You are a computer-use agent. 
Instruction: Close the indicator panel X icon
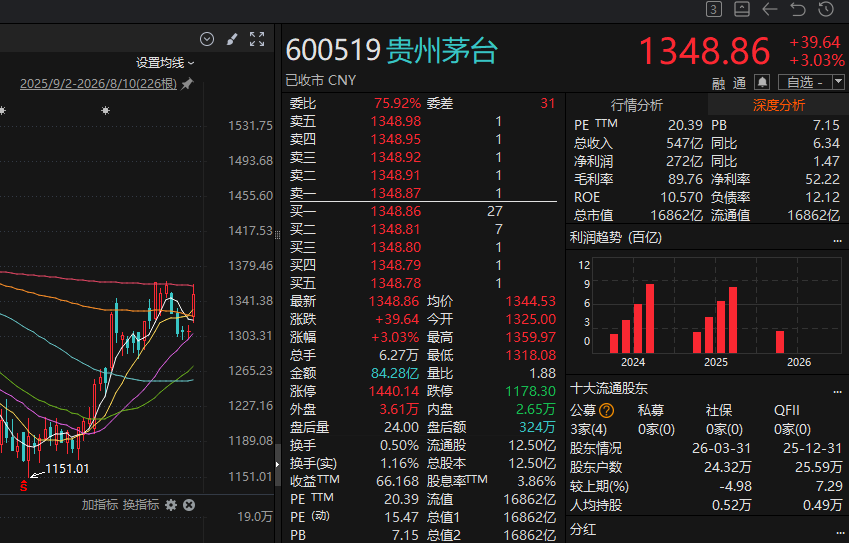189,505
